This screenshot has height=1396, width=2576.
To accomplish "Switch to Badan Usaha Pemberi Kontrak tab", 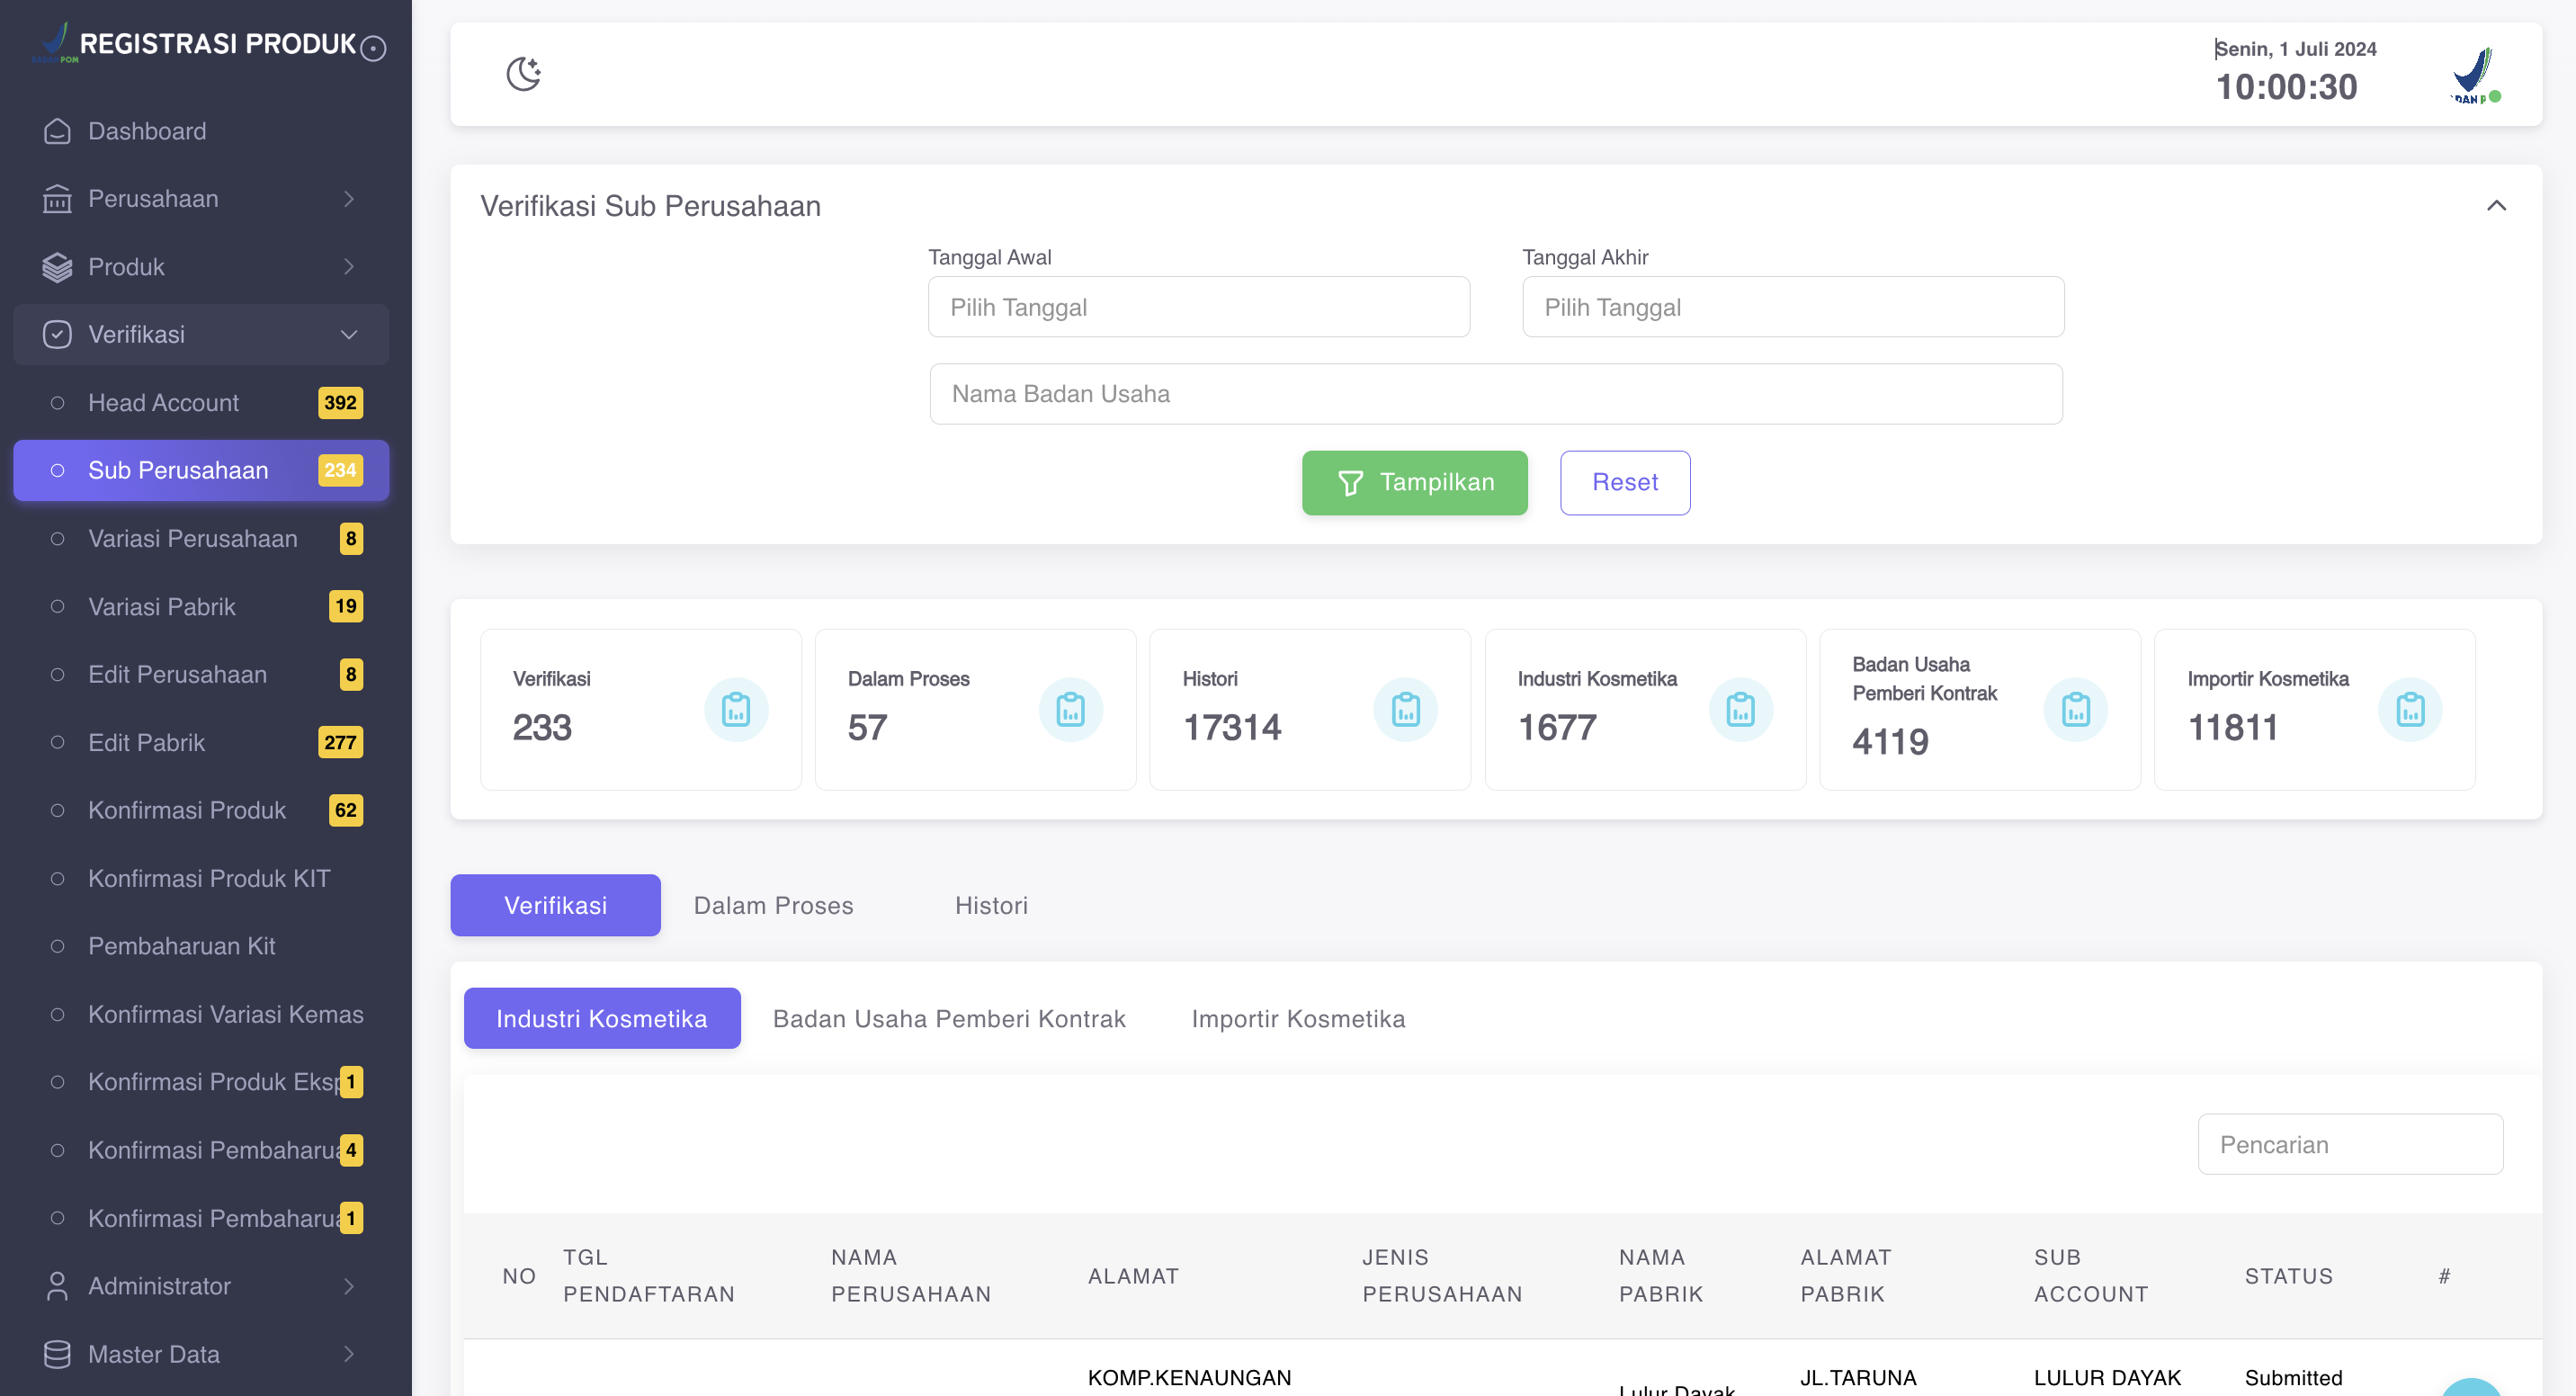I will click(x=949, y=1019).
